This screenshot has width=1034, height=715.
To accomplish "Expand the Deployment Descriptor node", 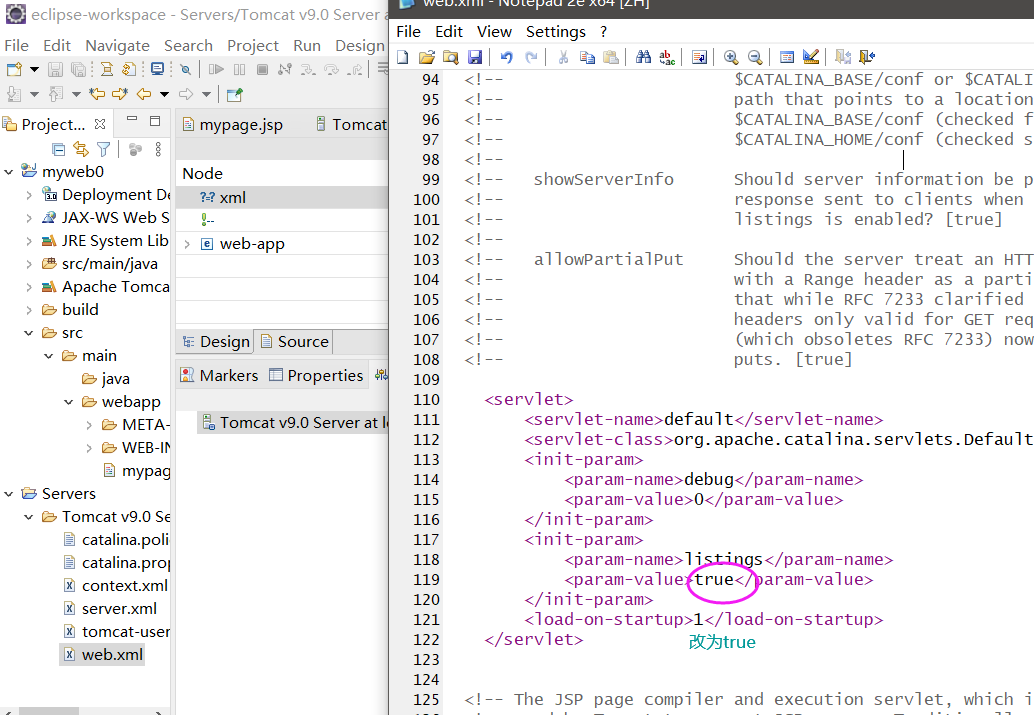I will 29,195.
